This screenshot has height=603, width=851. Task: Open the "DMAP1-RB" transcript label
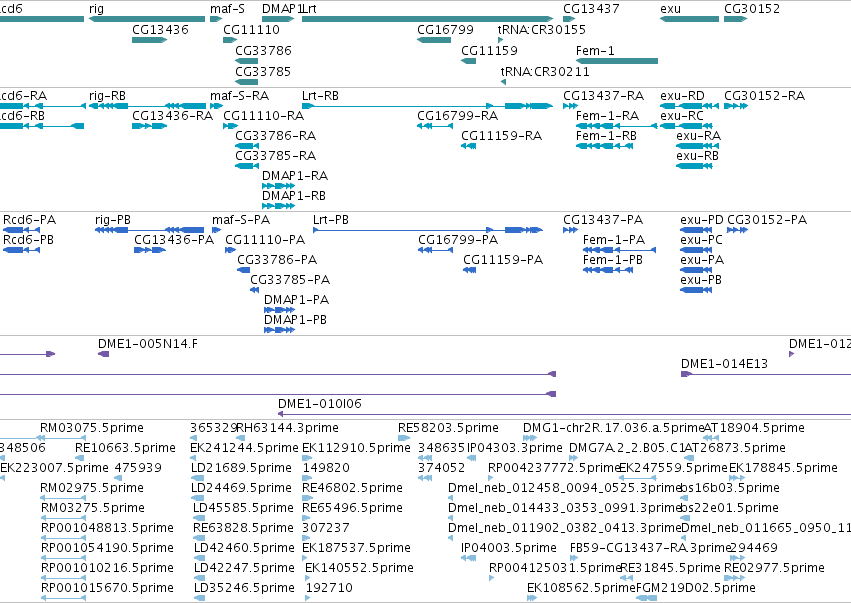(x=294, y=195)
